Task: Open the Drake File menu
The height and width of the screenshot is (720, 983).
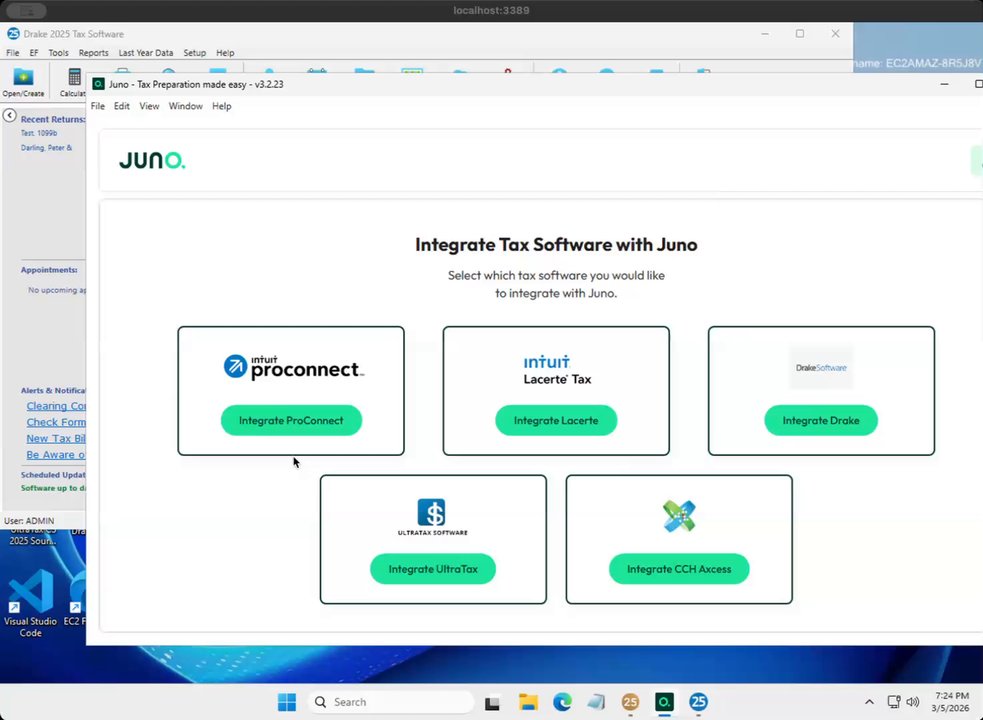Action: coord(13,53)
